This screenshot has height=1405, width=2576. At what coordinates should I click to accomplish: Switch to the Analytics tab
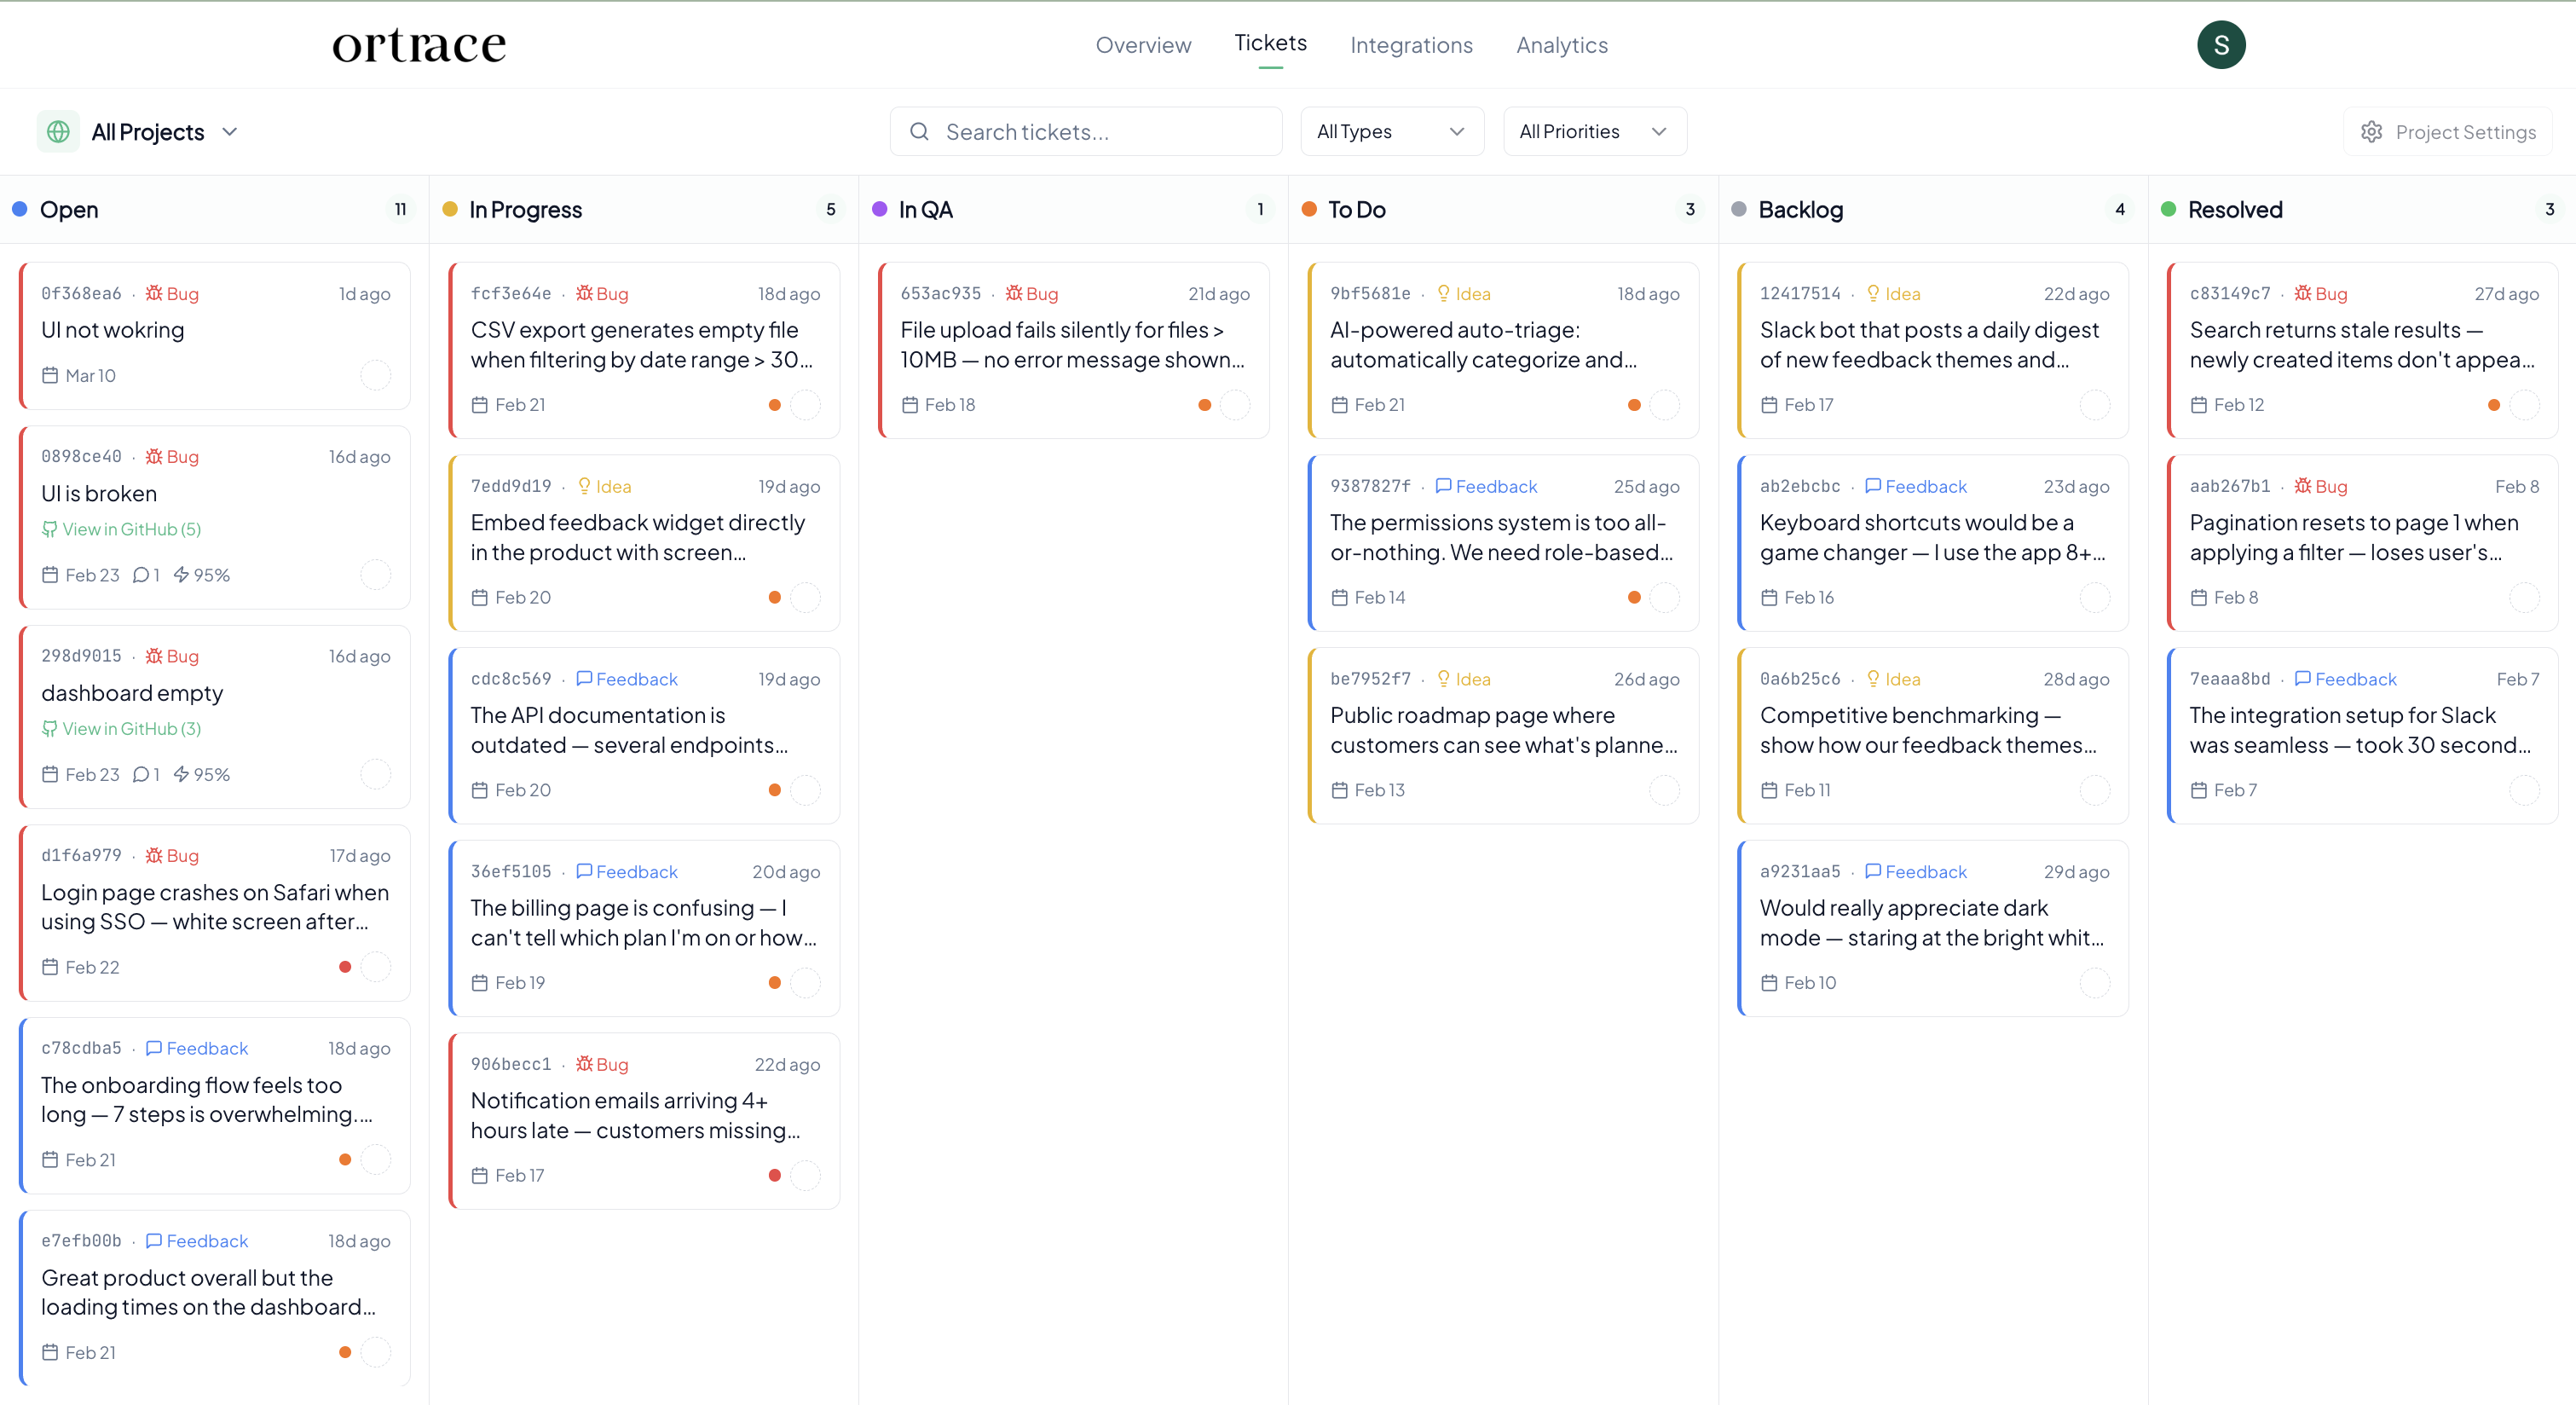pos(1561,45)
